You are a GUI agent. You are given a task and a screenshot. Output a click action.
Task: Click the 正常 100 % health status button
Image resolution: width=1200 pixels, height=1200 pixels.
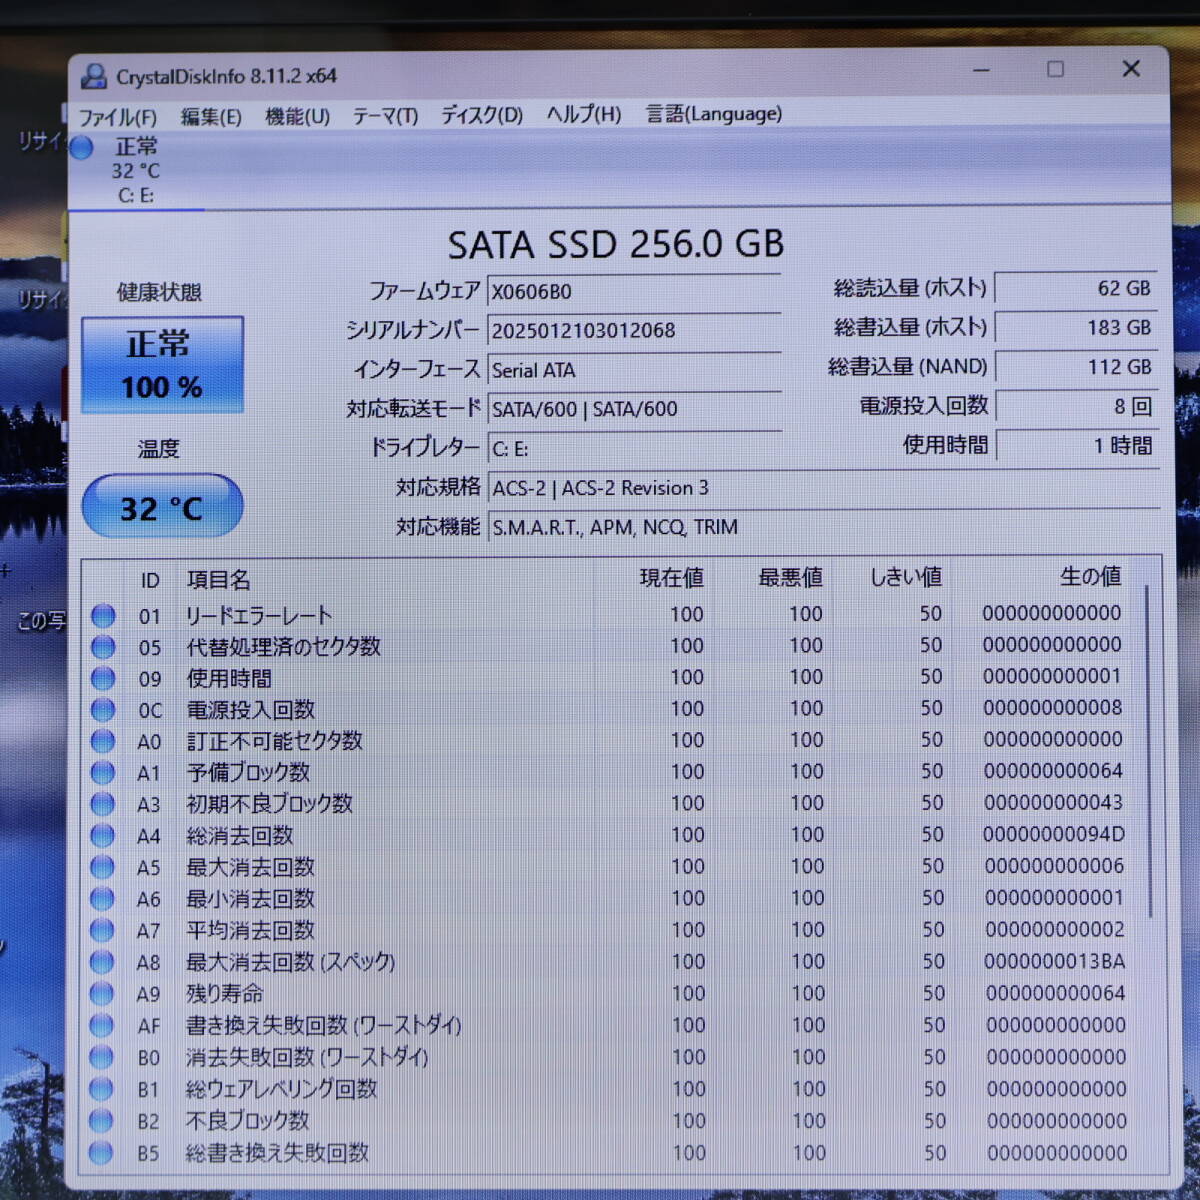(162, 365)
